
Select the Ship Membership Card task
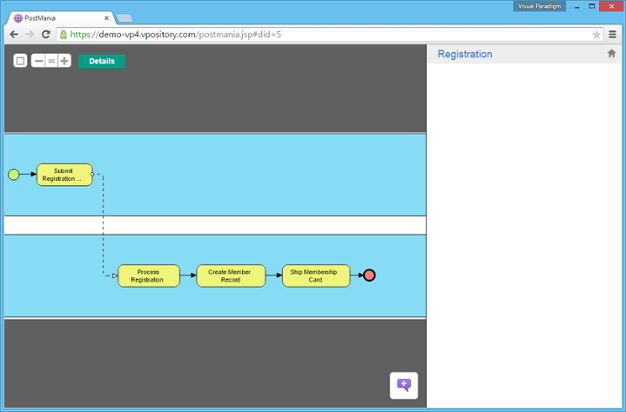coord(316,275)
